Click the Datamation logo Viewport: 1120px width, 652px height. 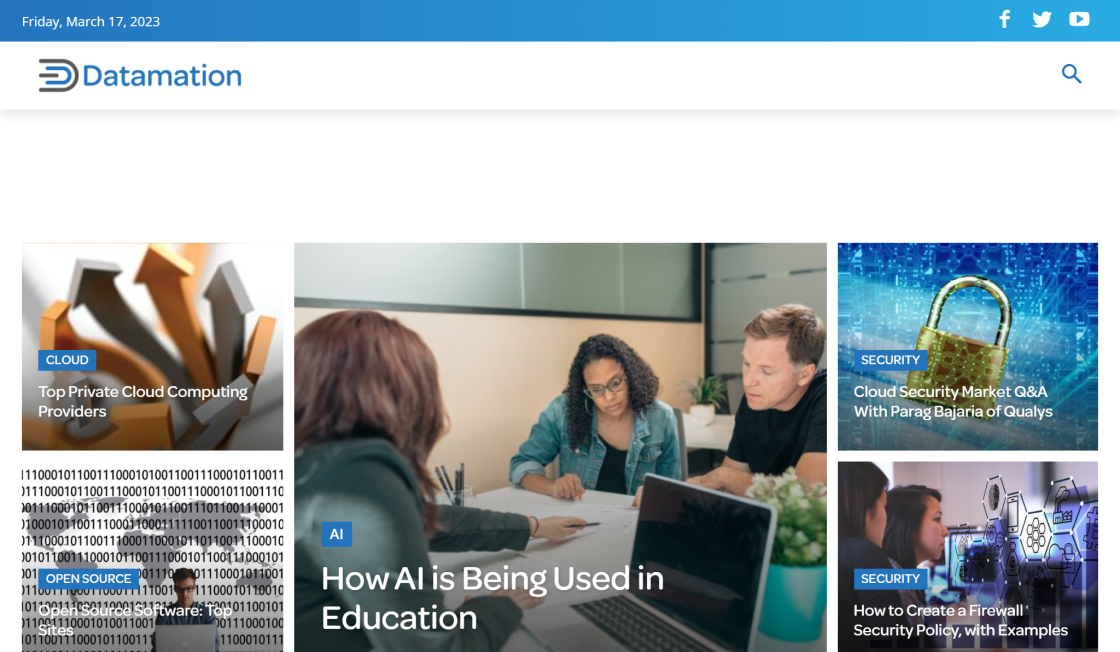pyautogui.click(x=140, y=76)
